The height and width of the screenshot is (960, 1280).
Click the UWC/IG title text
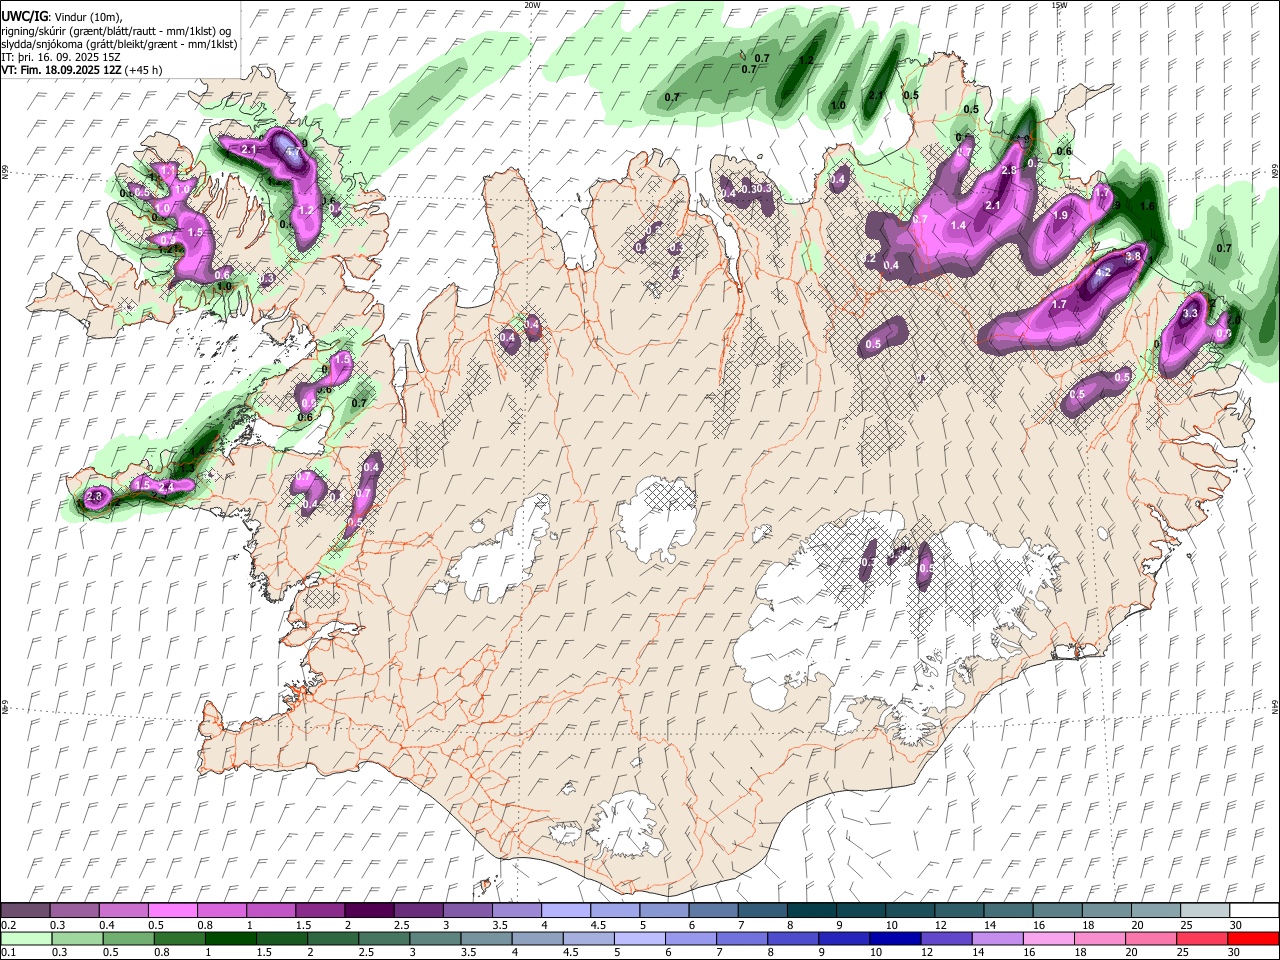tap(24, 17)
